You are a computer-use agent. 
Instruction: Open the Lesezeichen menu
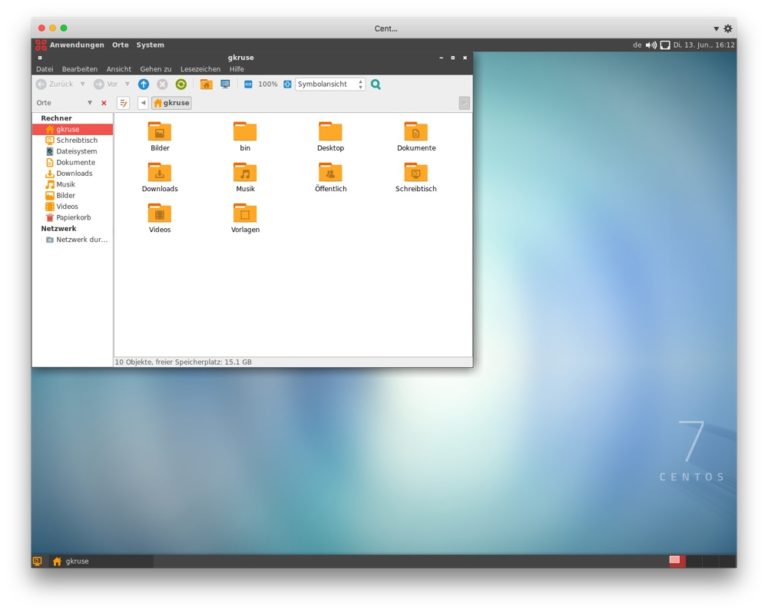tap(200, 69)
